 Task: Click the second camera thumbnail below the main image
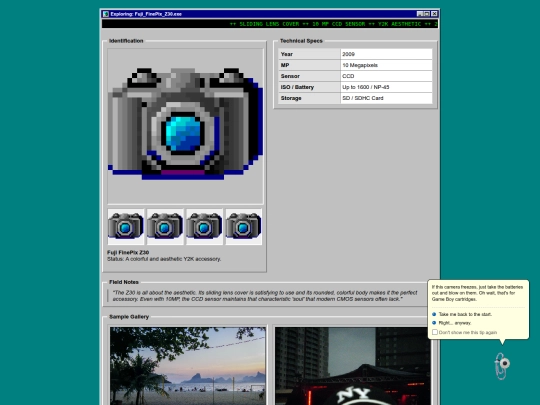pos(165,227)
